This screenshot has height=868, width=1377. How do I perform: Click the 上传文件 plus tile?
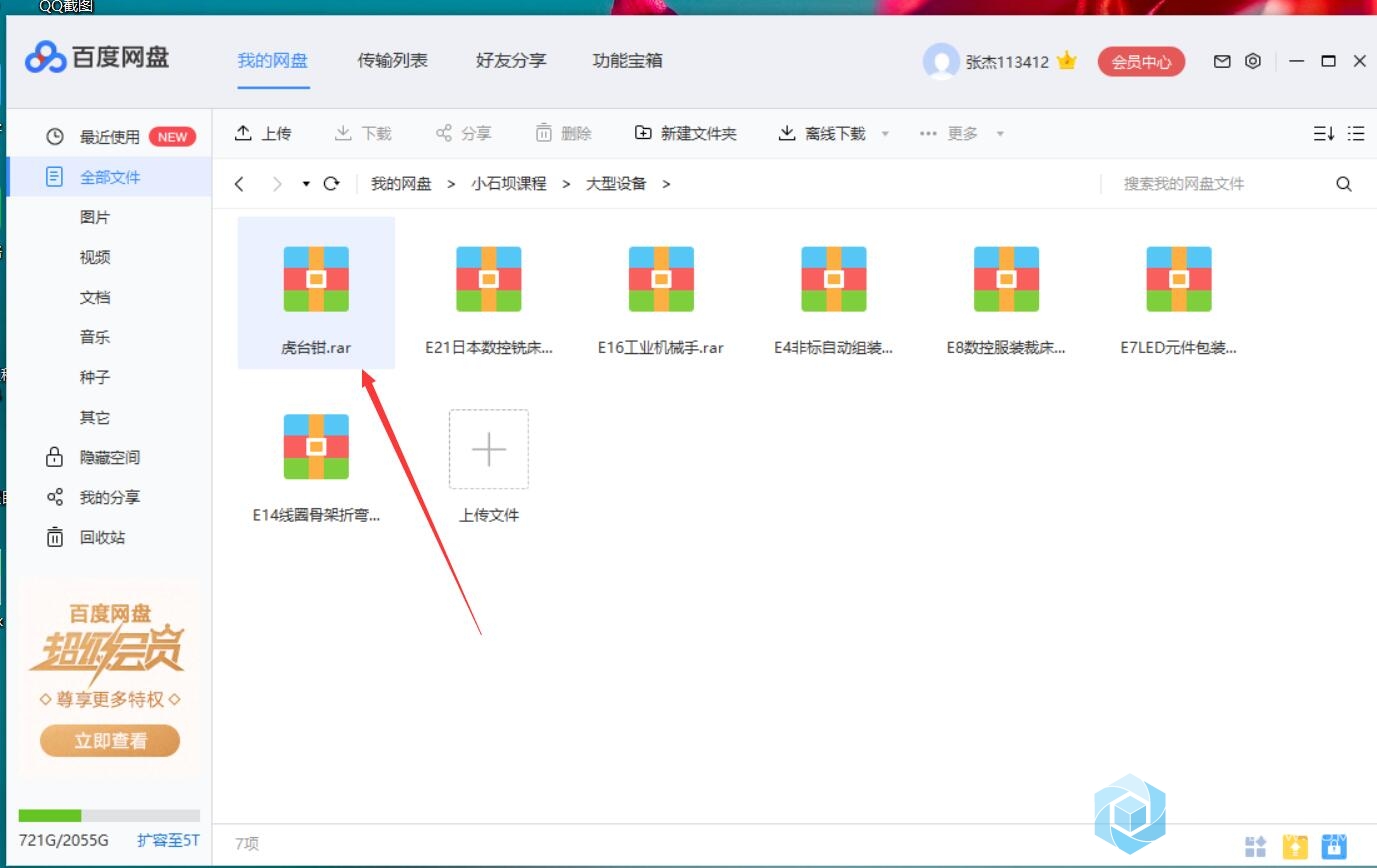[489, 449]
